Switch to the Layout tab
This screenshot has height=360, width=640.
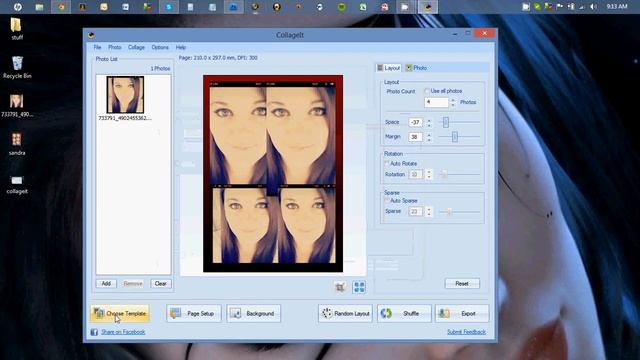(x=388, y=68)
